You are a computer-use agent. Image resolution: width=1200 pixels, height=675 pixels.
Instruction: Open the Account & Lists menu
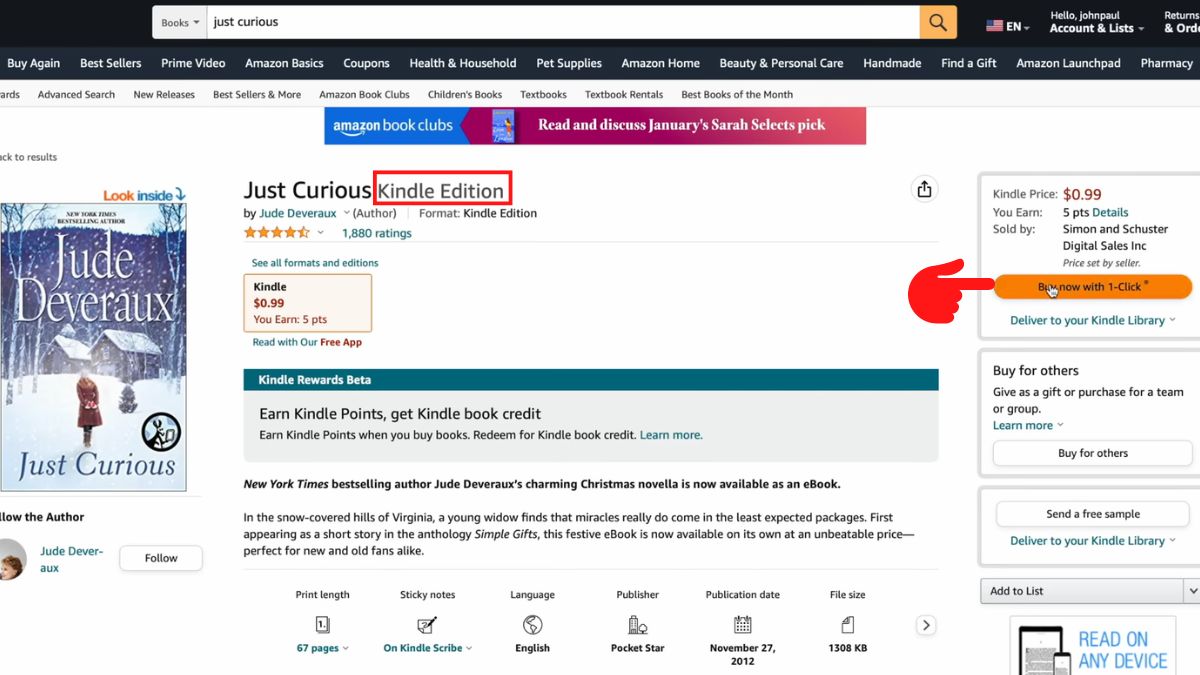click(1096, 22)
